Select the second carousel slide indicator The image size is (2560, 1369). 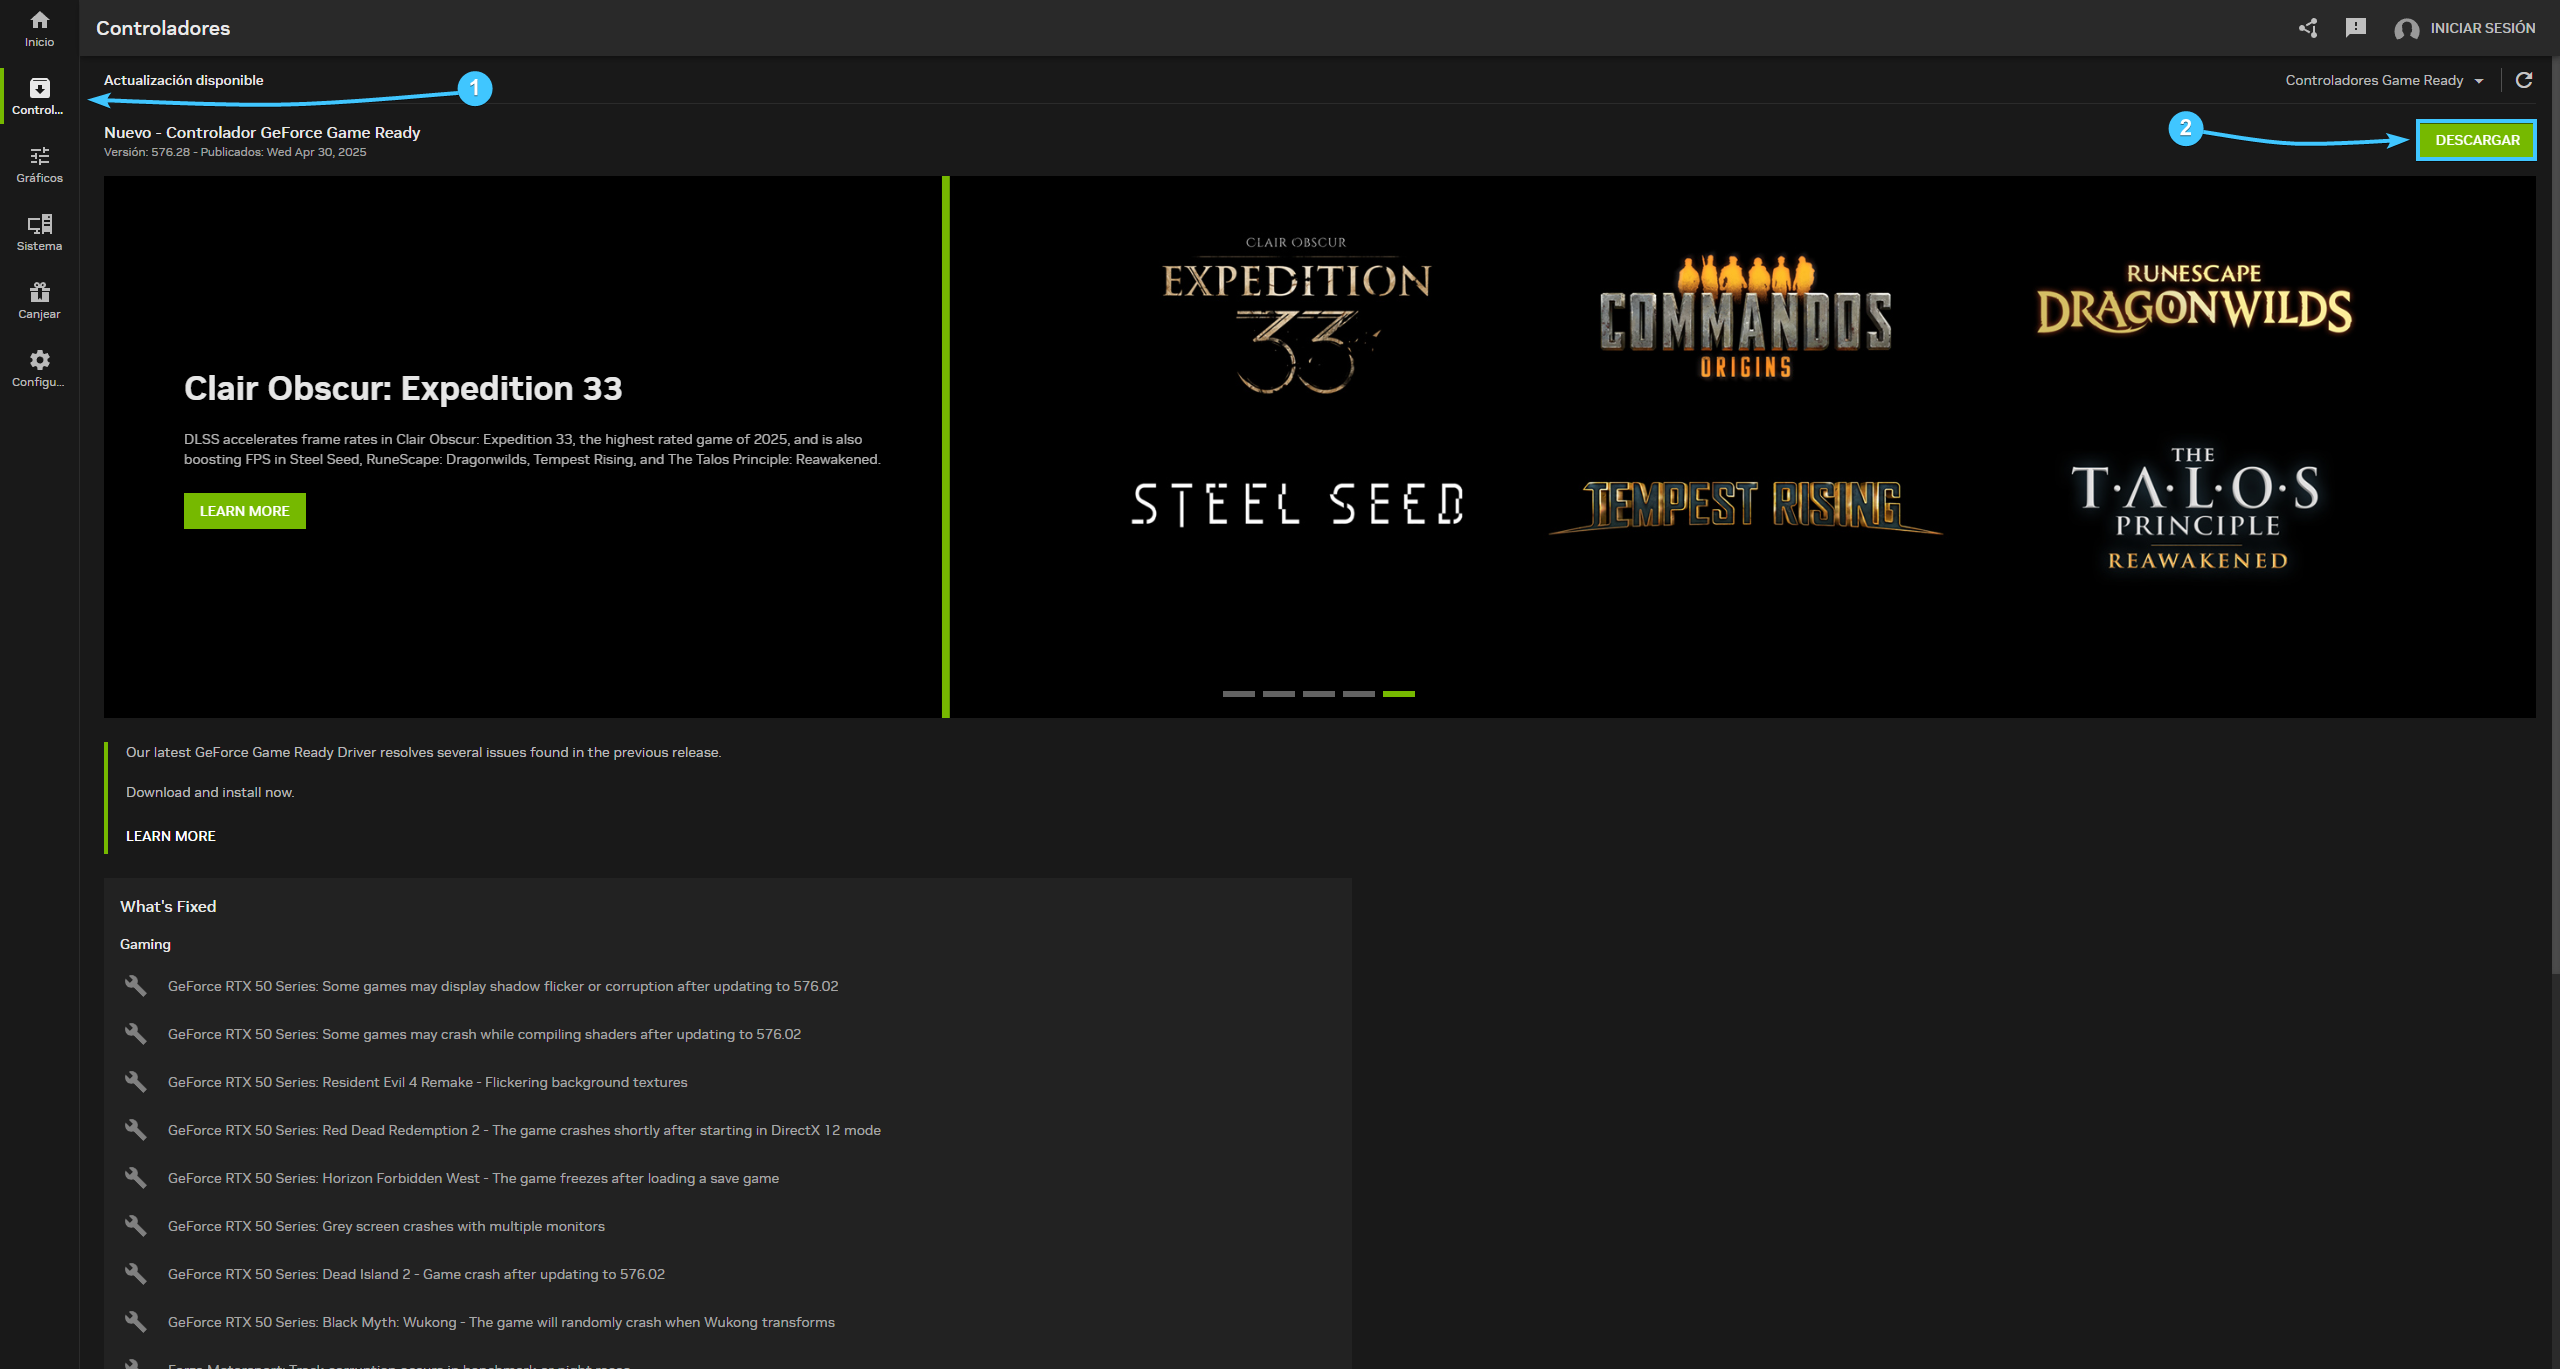1278,693
